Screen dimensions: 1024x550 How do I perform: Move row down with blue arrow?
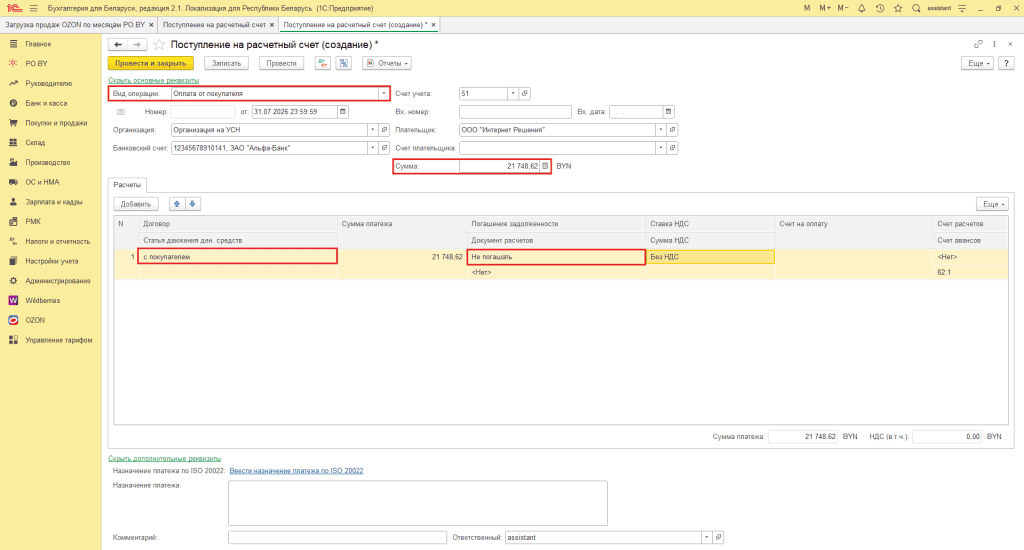click(193, 204)
